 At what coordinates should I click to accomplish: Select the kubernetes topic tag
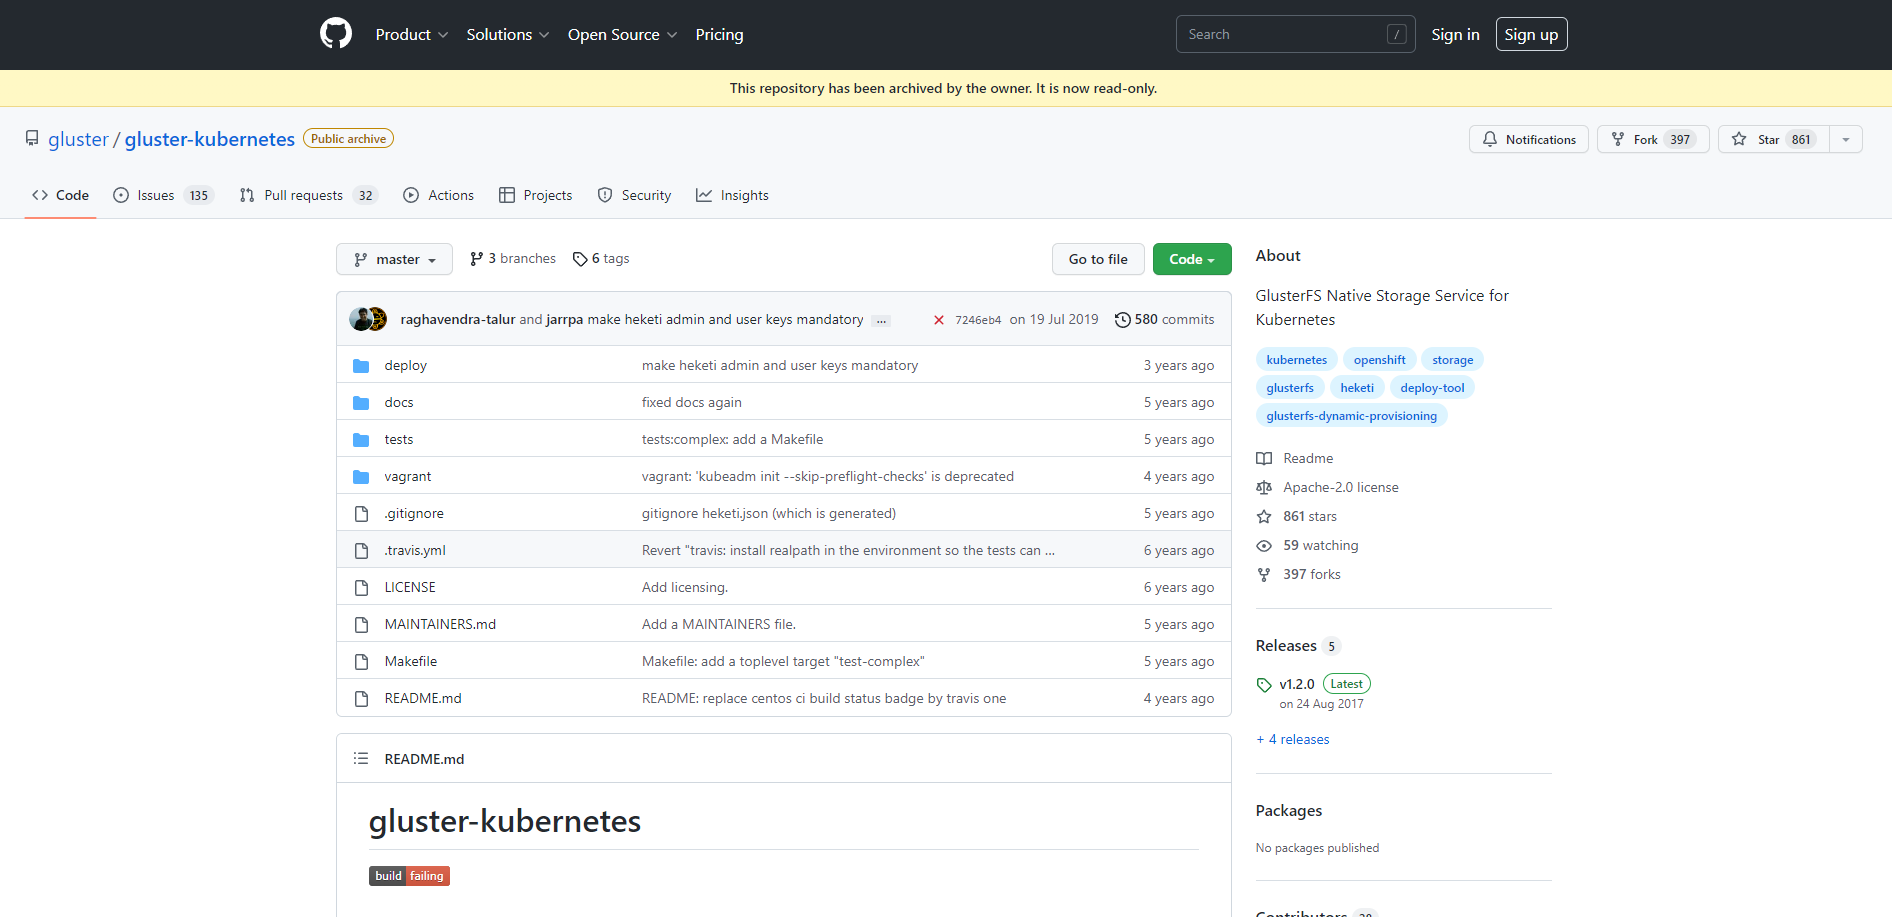1297,360
